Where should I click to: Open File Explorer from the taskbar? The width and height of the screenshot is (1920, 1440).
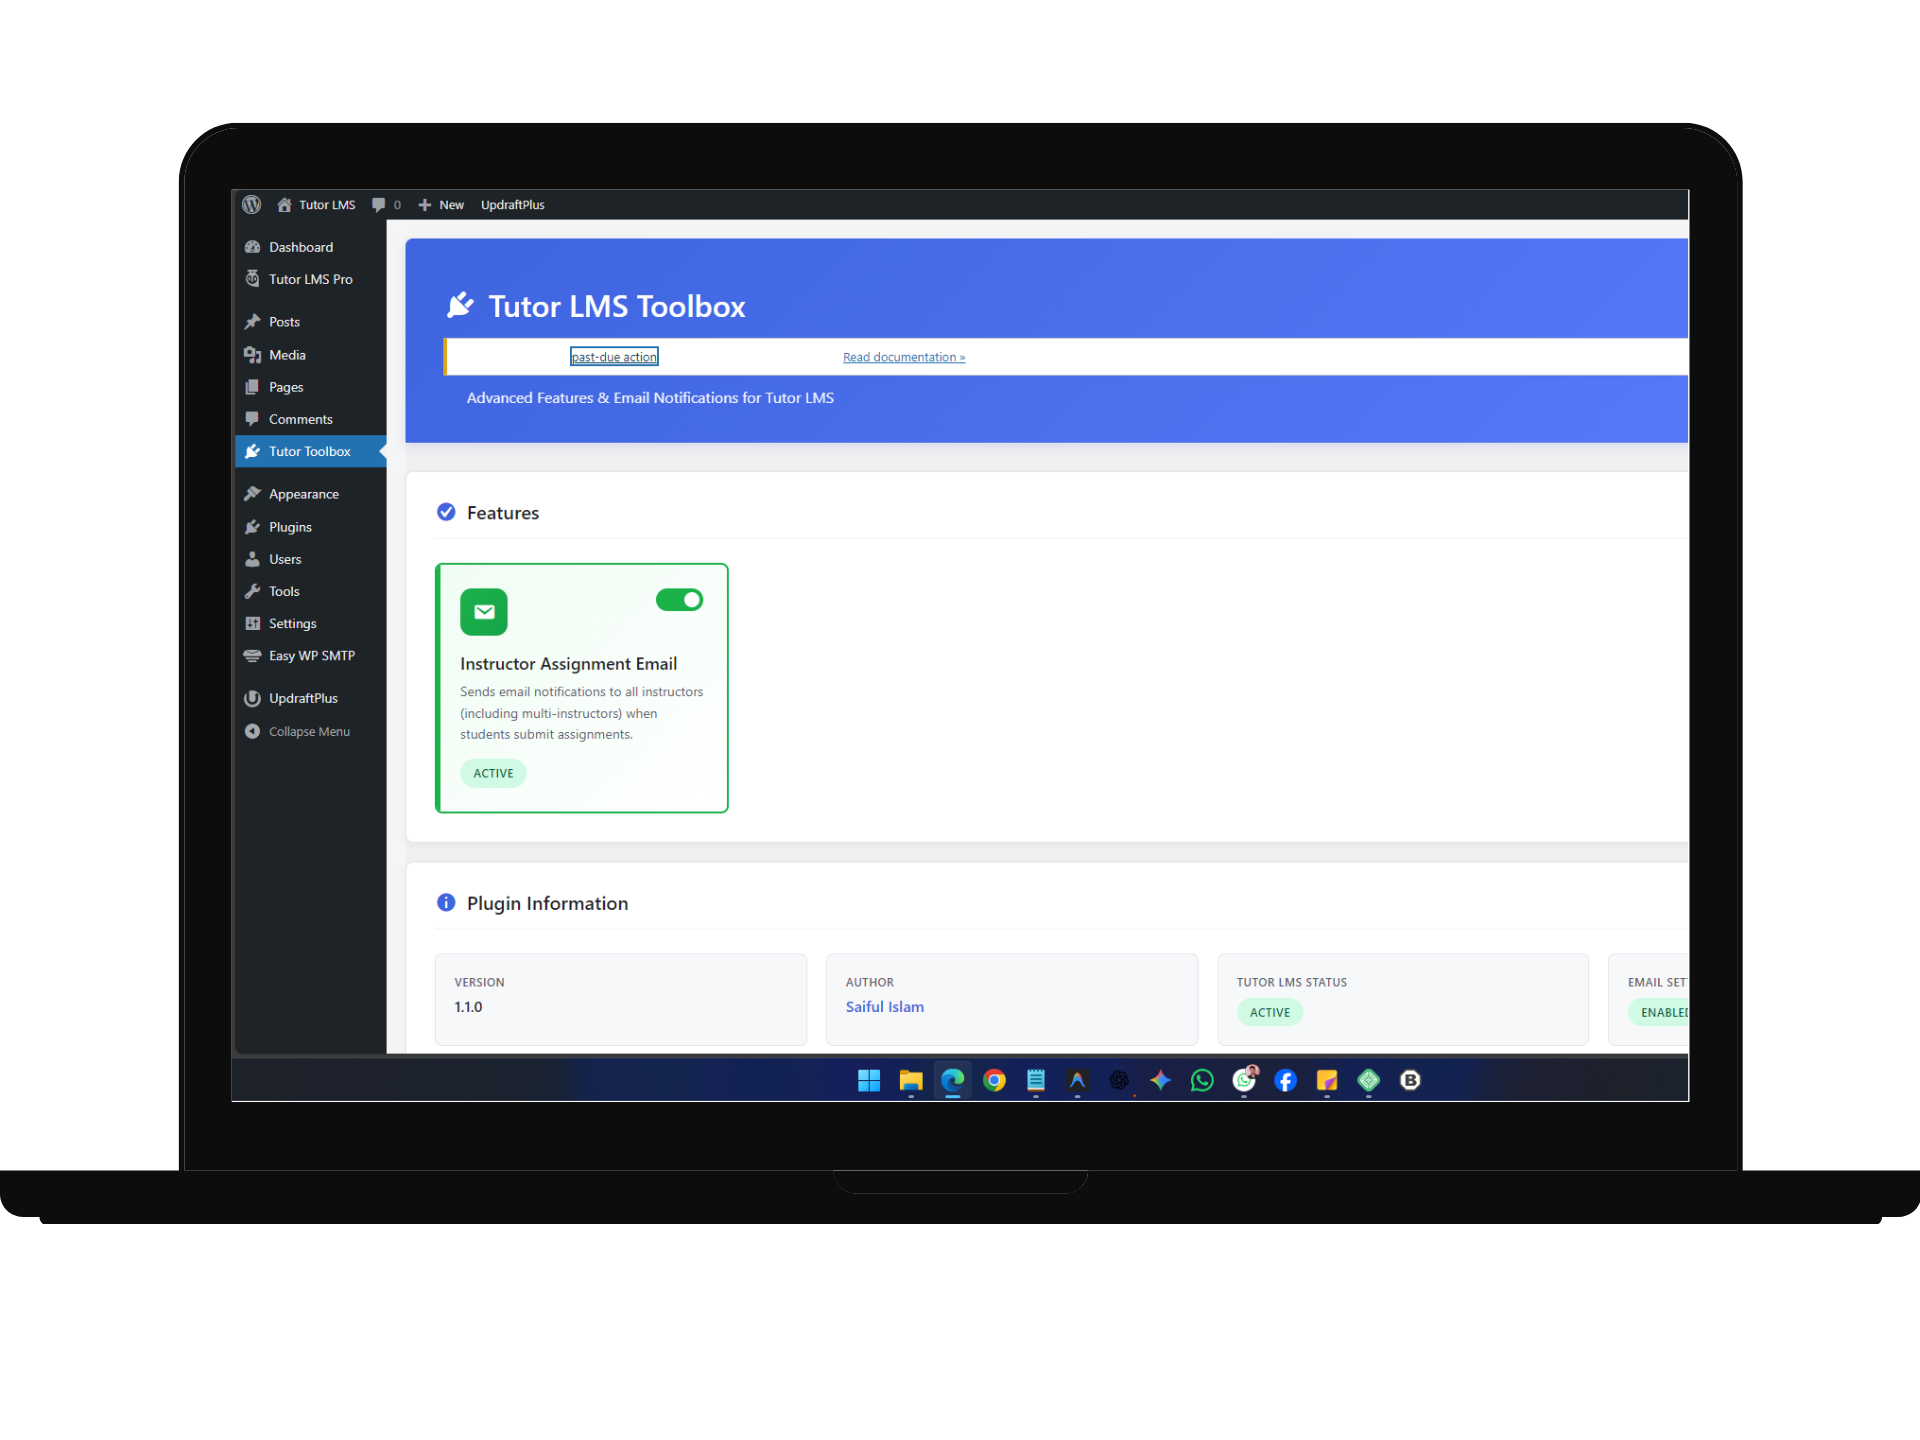point(910,1080)
